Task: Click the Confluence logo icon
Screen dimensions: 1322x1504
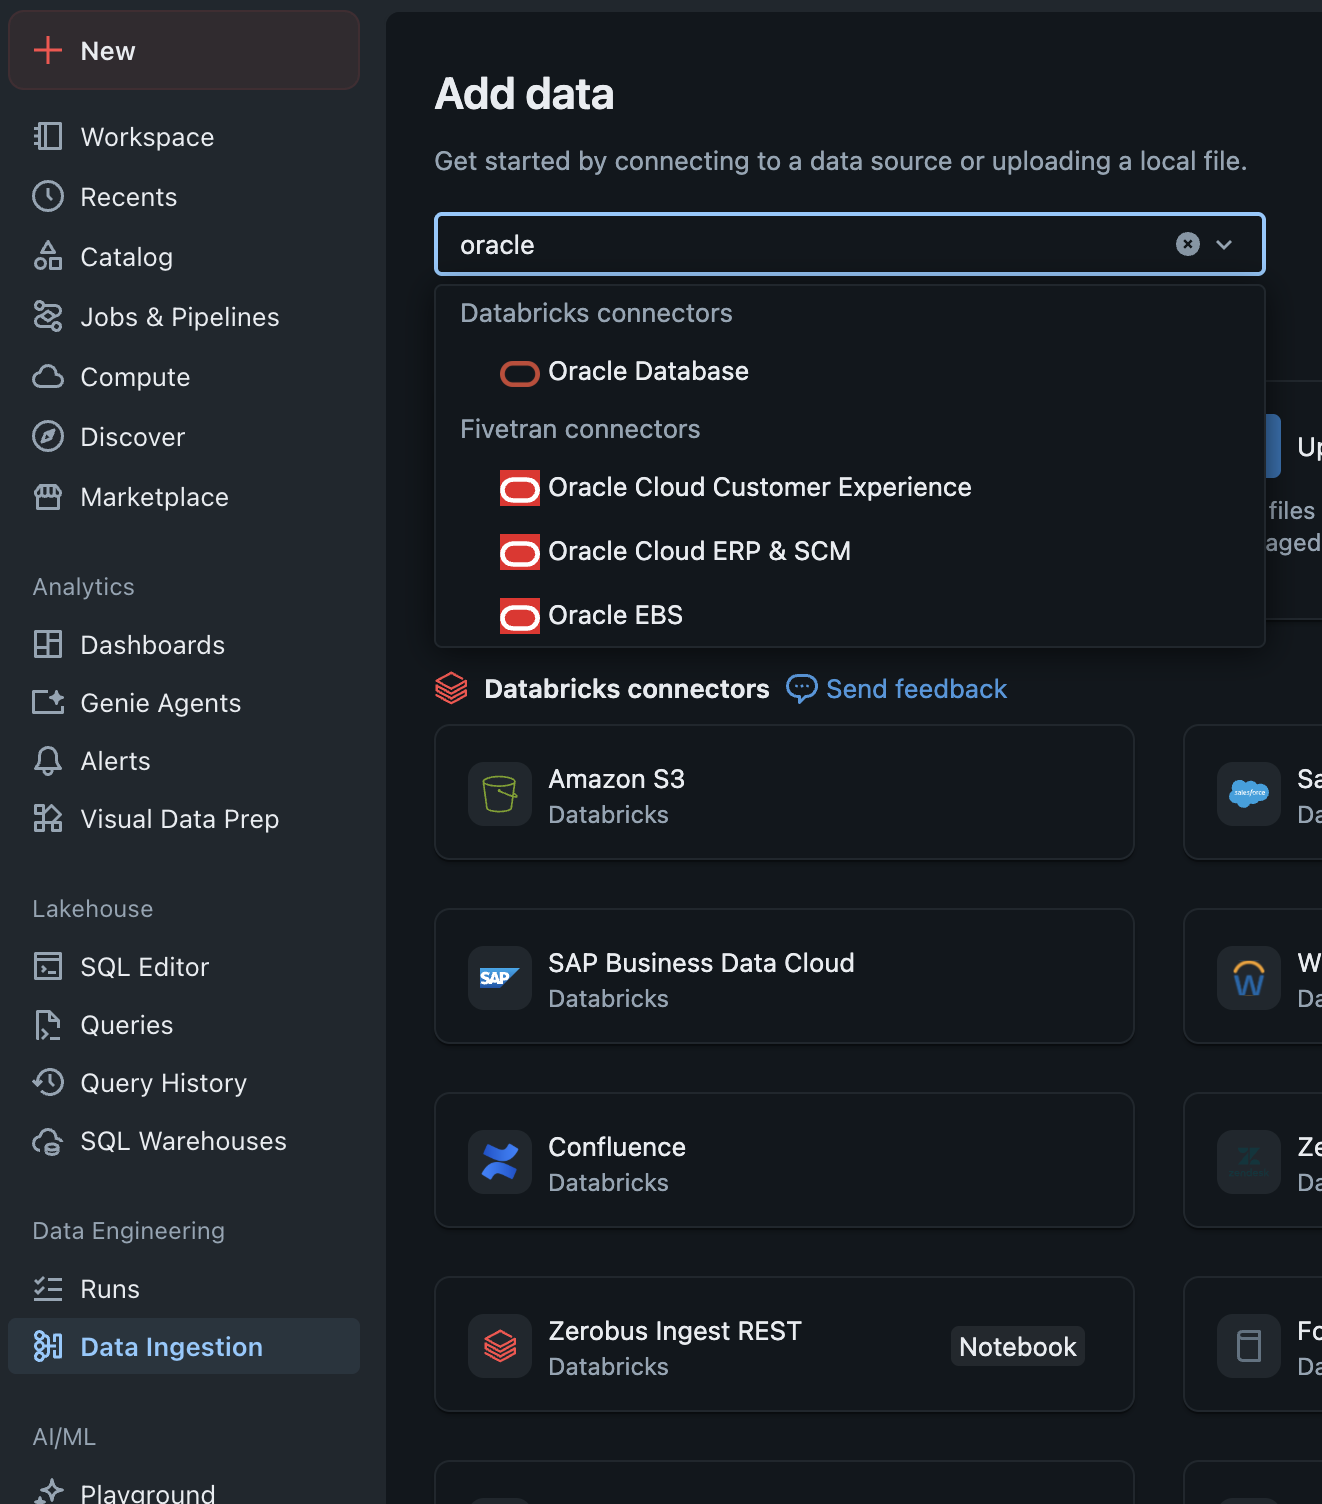Action: pyautogui.click(x=500, y=1162)
